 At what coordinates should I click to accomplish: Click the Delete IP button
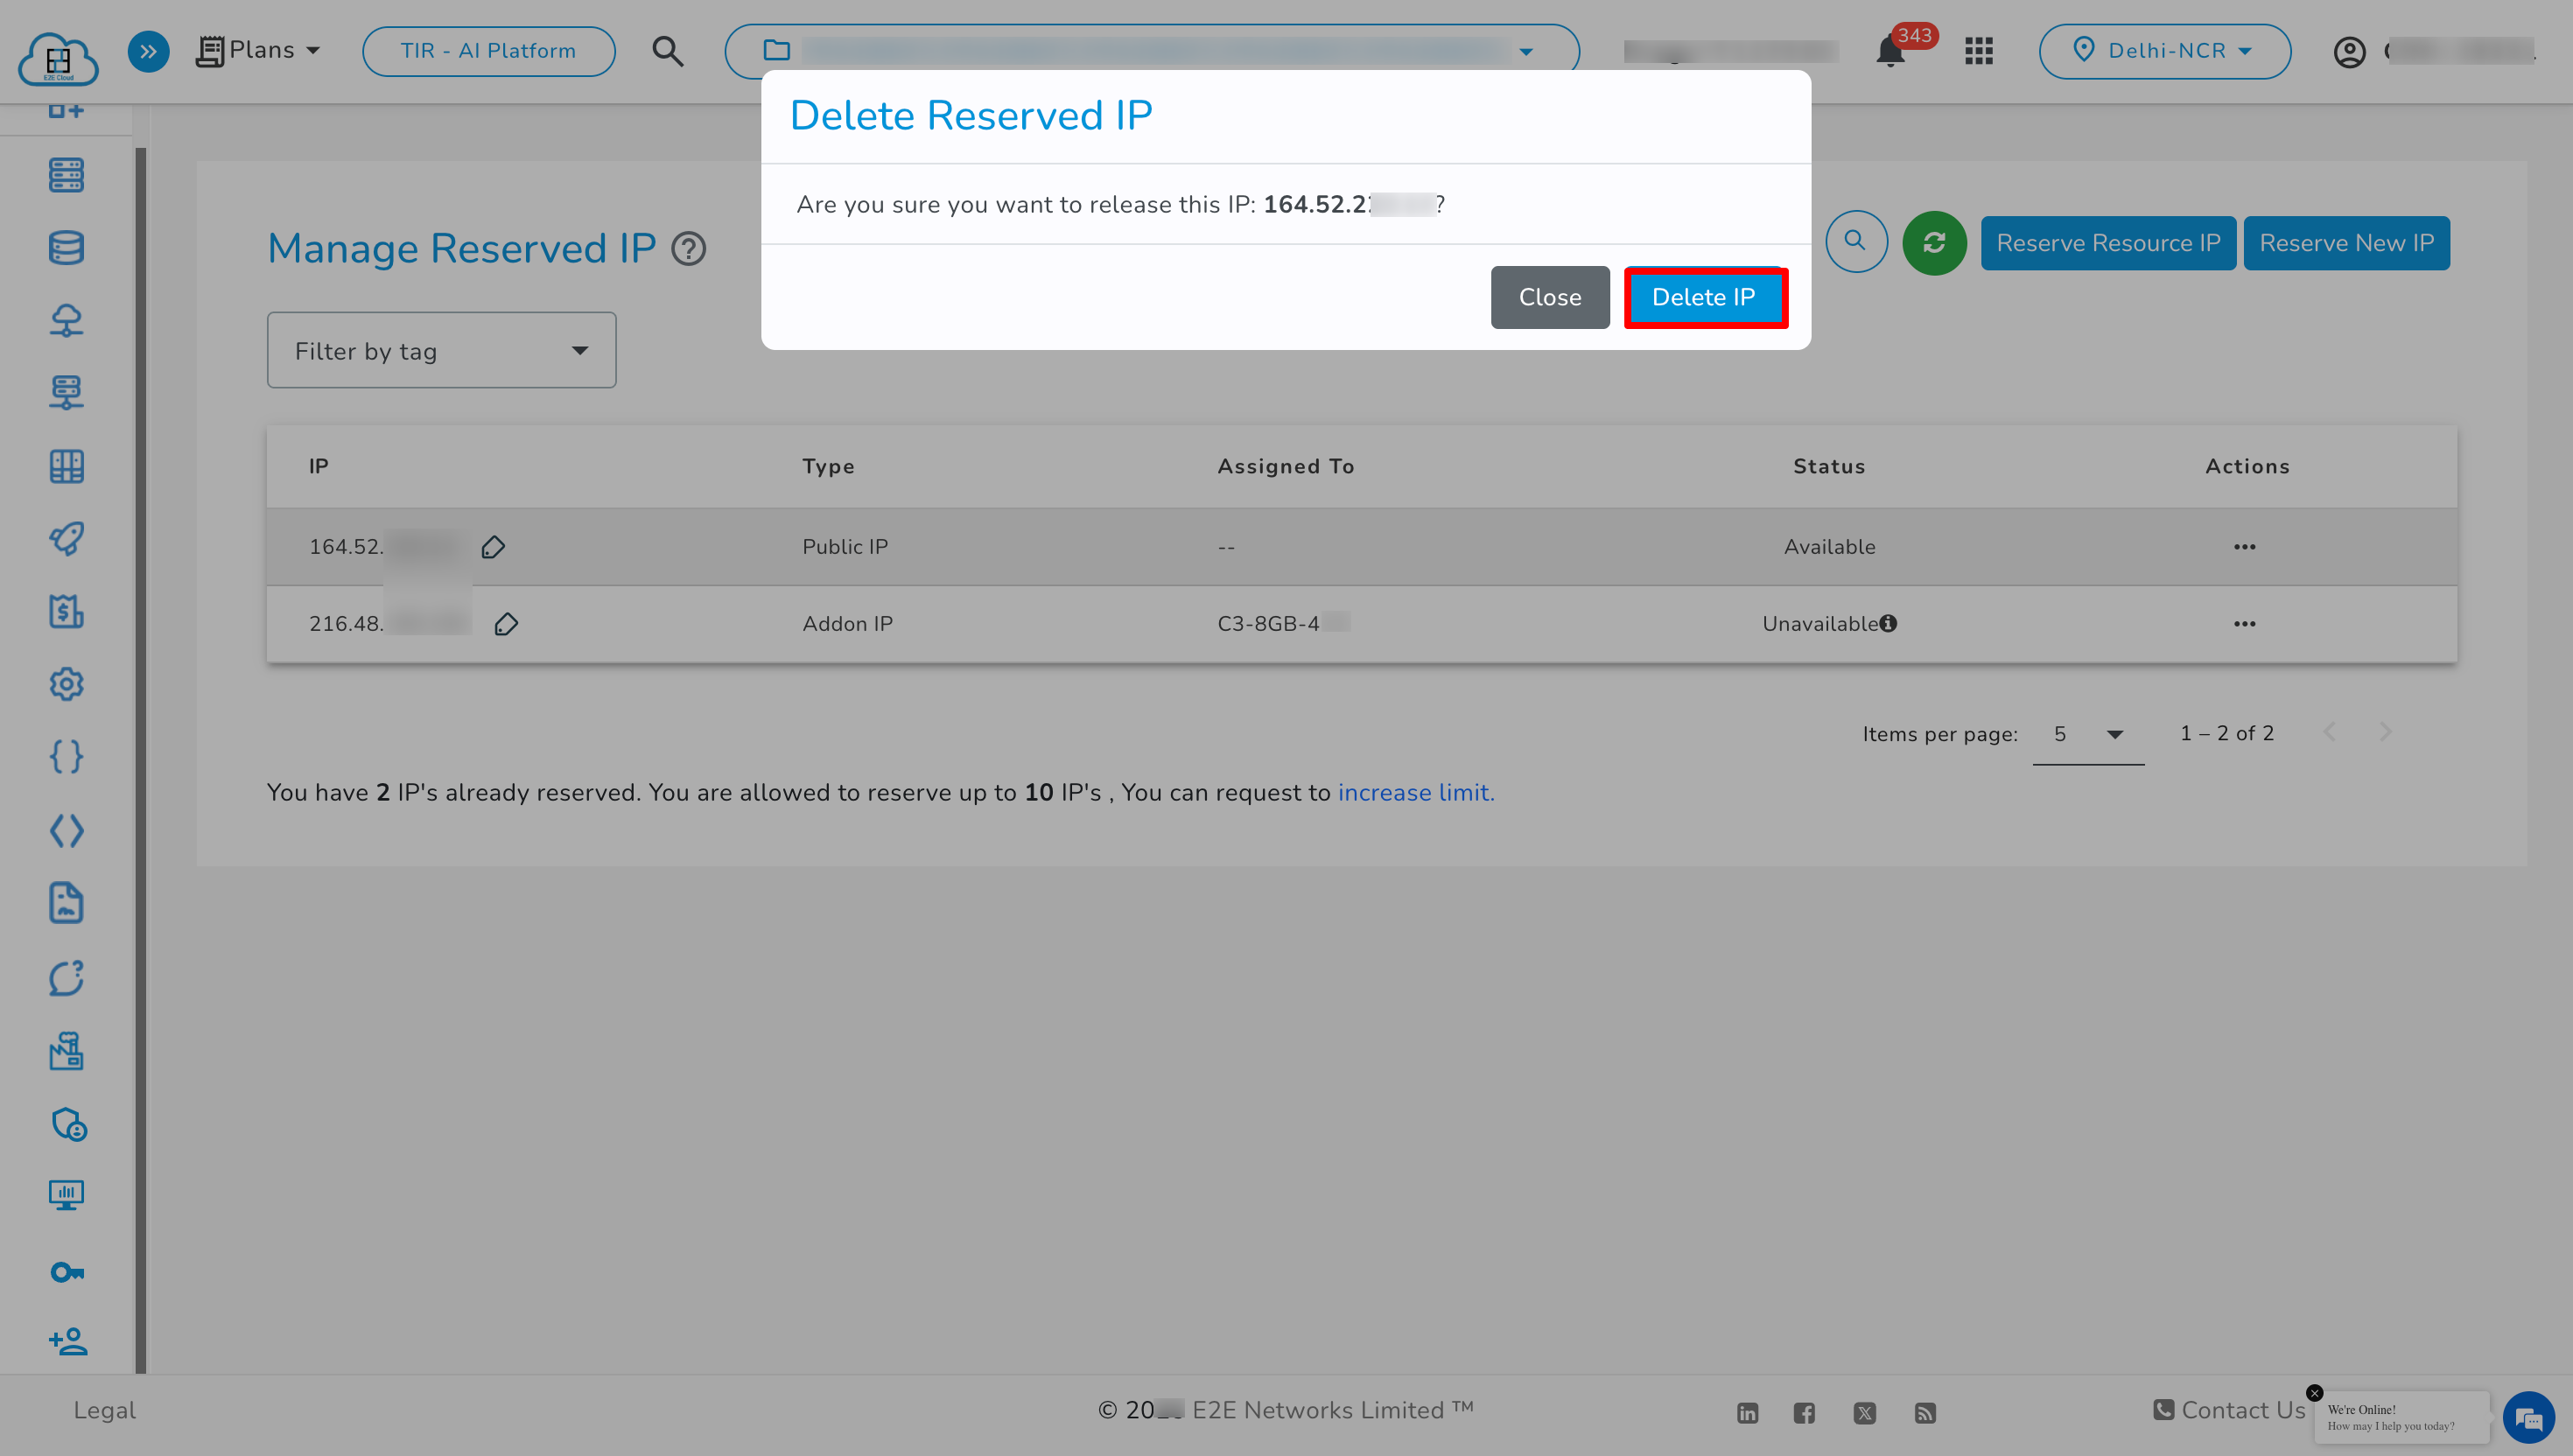pyautogui.click(x=1704, y=297)
